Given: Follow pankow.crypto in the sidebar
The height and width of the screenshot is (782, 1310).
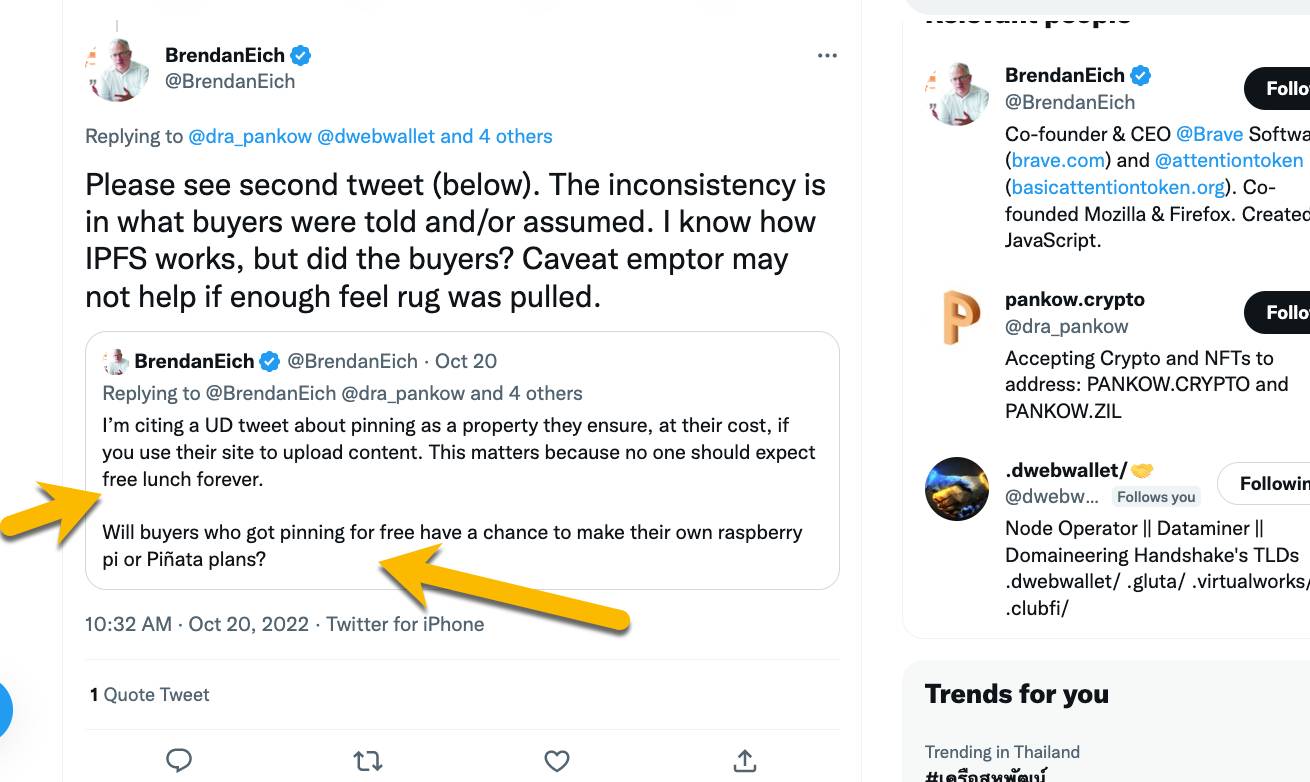Looking at the screenshot, I should pos(1280,313).
